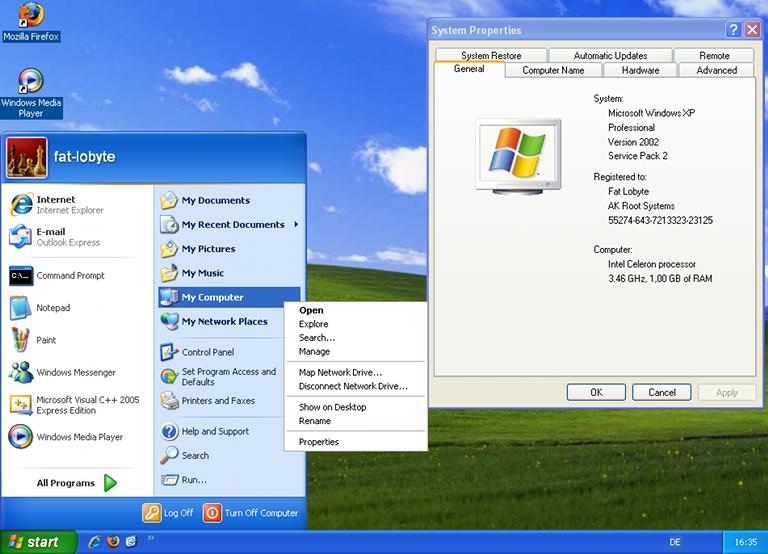Open the Computer Name tab

point(553,71)
